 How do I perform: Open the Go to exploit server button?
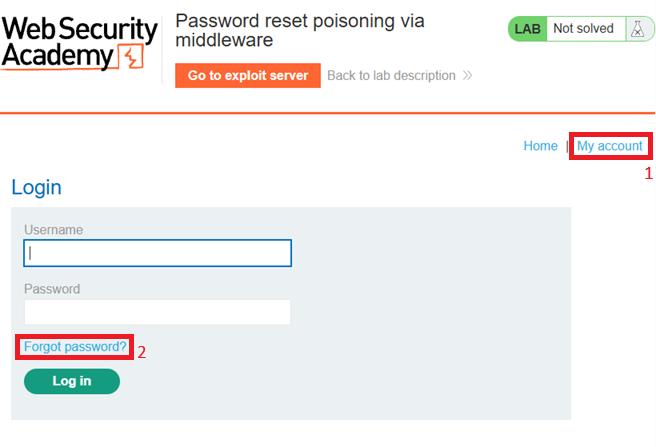(248, 75)
